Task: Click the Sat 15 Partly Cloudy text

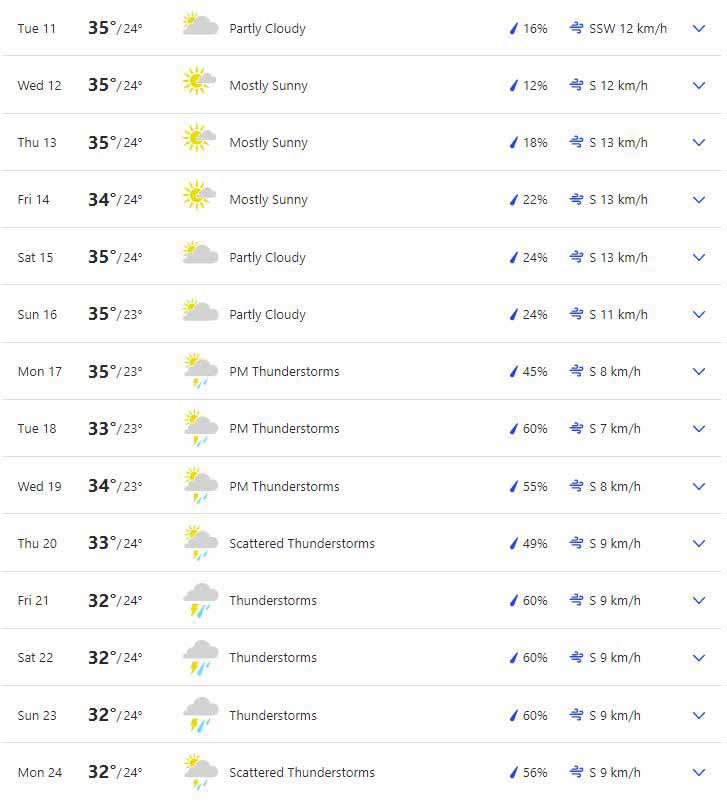Action: [267, 258]
